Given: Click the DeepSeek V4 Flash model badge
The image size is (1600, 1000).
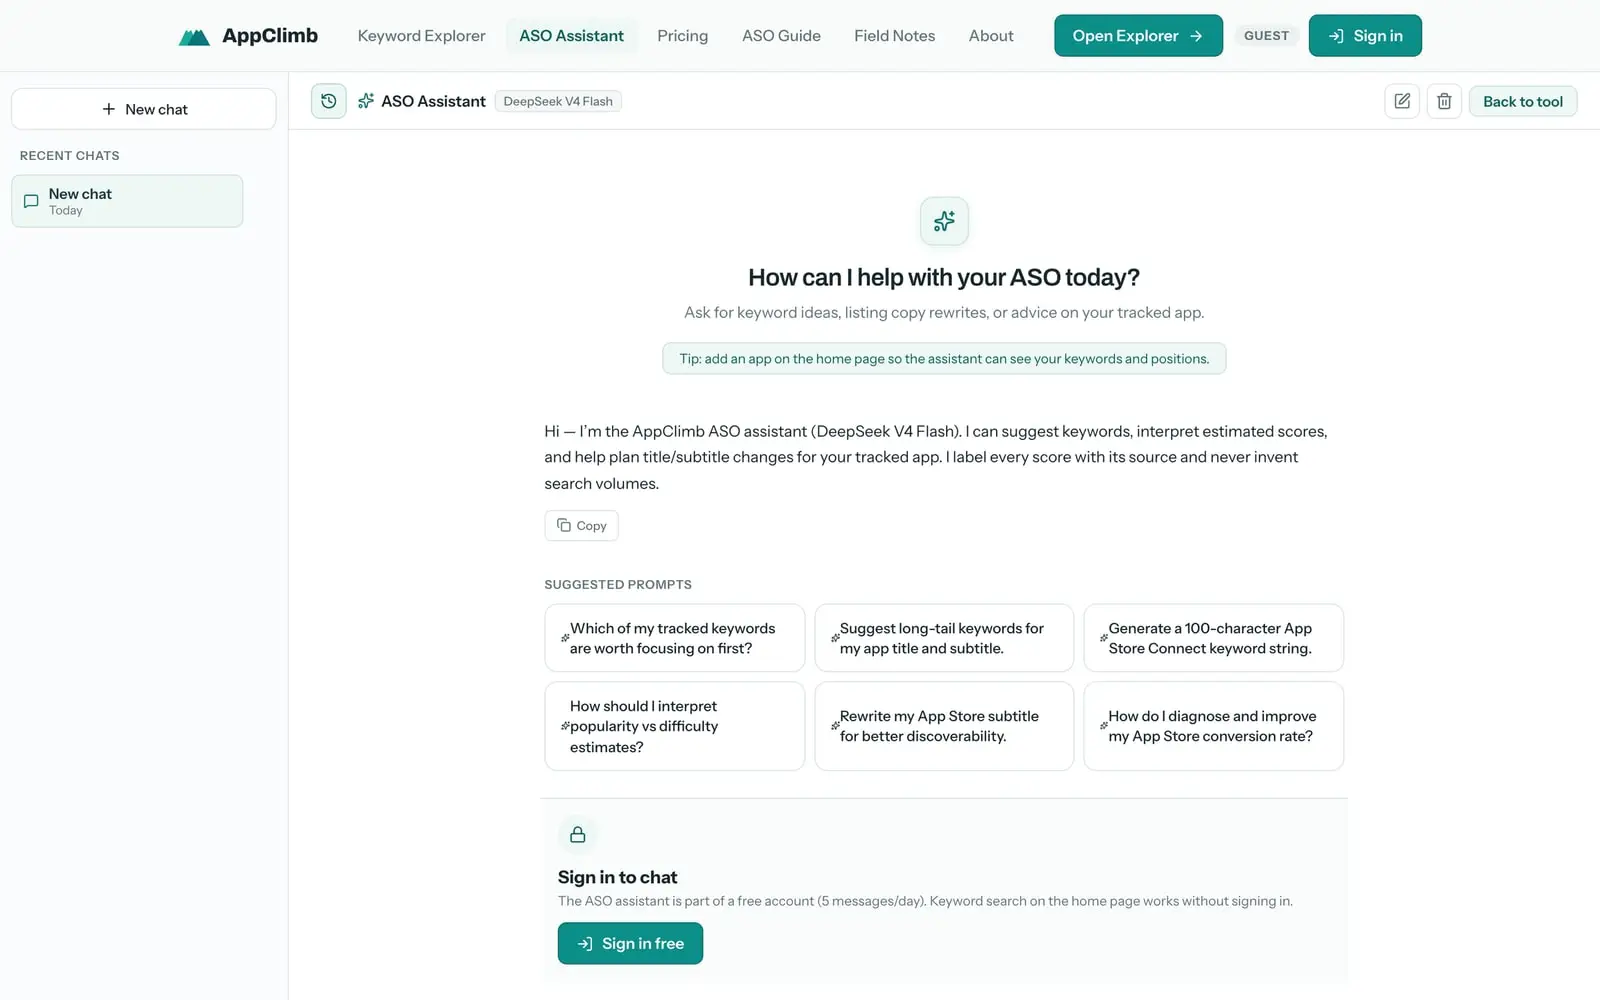Looking at the screenshot, I should click(x=558, y=101).
